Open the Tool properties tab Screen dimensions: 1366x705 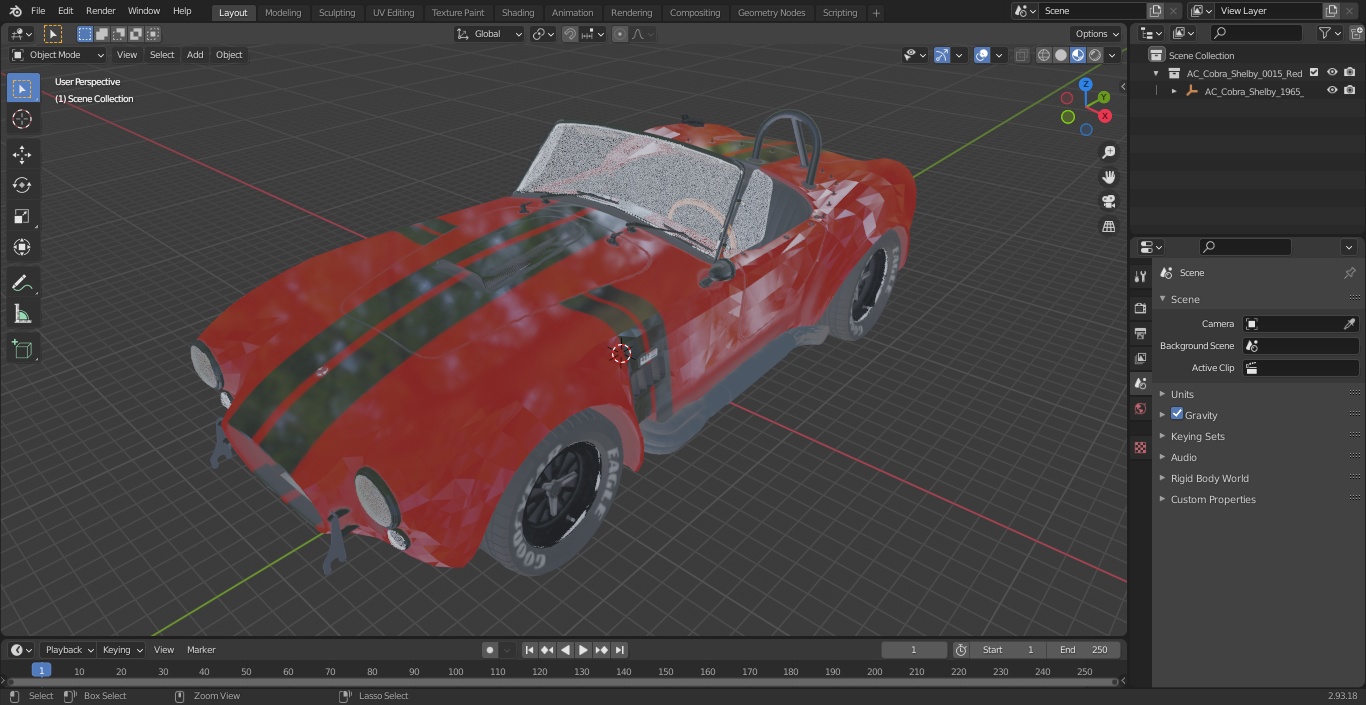tap(1140, 276)
